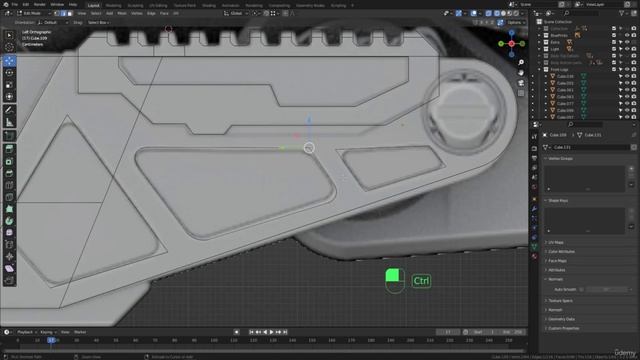
Task: Open the Material properties tab
Action: tap(534, 256)
